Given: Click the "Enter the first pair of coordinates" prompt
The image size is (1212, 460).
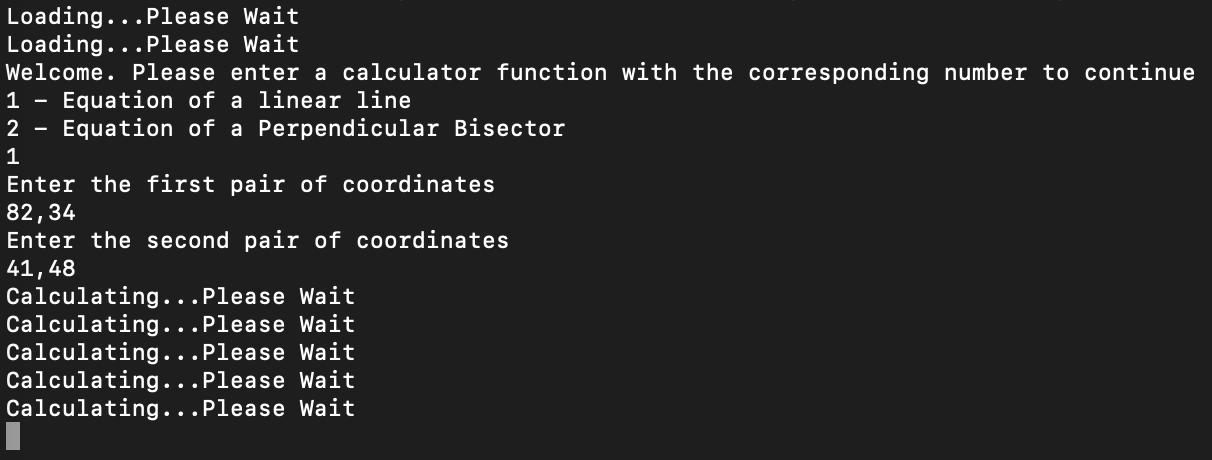Looking at the screenshot, I should pos(250,184).
